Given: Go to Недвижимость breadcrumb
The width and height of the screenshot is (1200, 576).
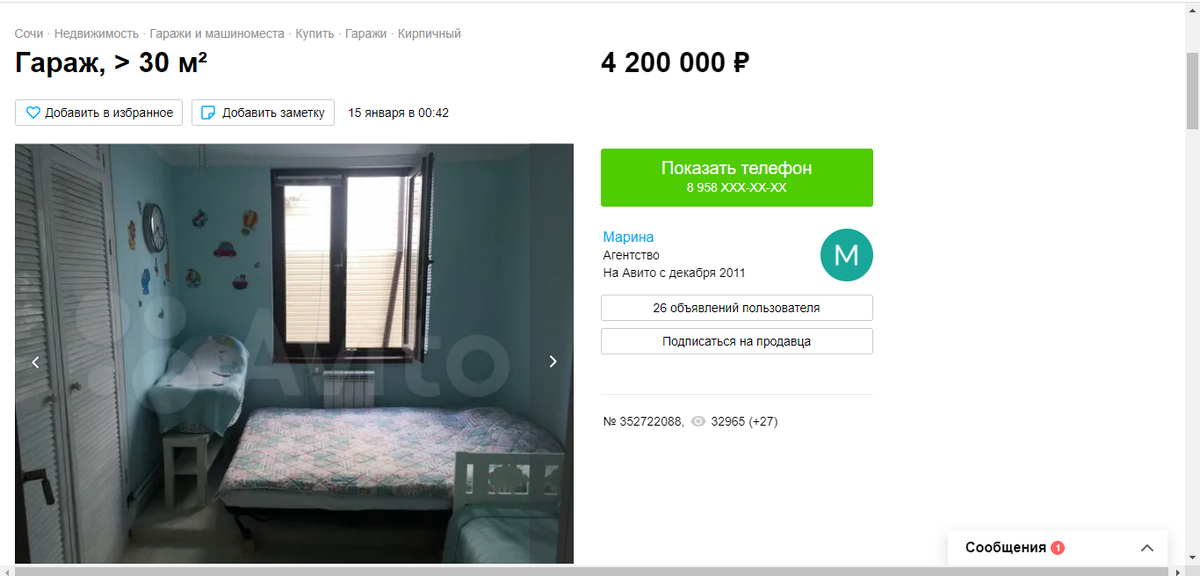Looking at the screenshot, I should [96, 34].
